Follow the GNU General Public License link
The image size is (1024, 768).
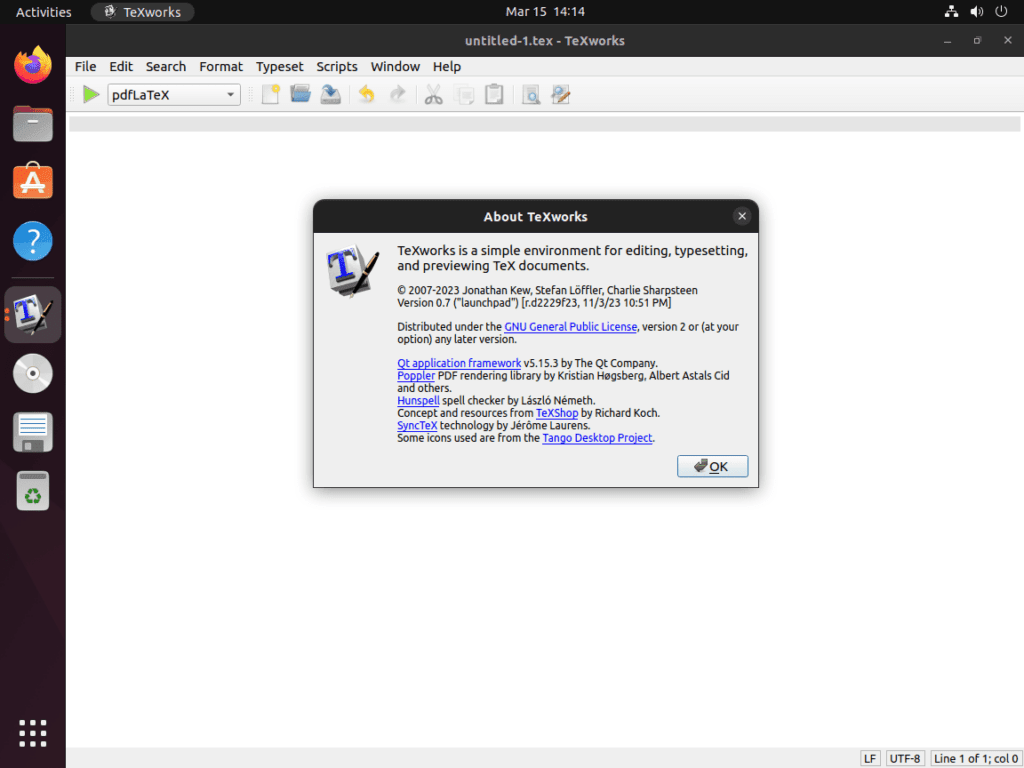pos(570,326)
